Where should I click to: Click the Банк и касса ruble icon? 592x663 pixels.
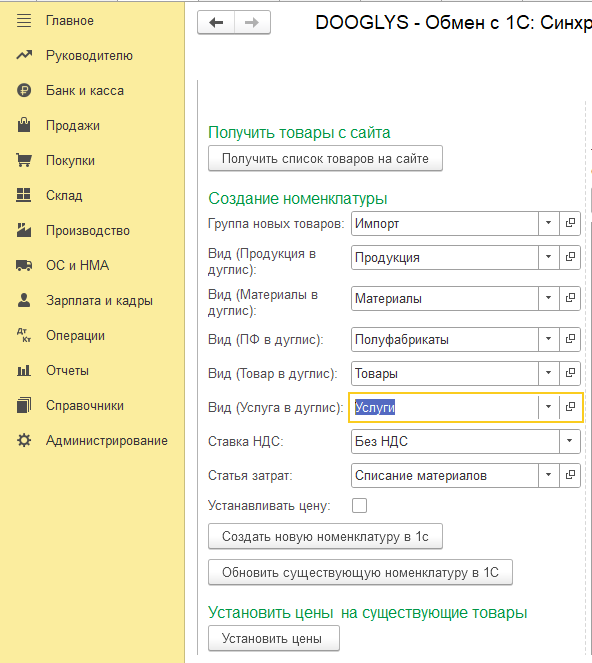24,90
